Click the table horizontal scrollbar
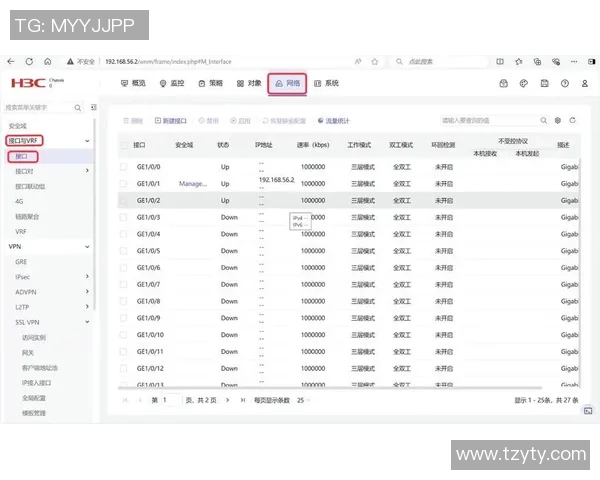Viewport: 600px width, 480px height. coord(330,388)
